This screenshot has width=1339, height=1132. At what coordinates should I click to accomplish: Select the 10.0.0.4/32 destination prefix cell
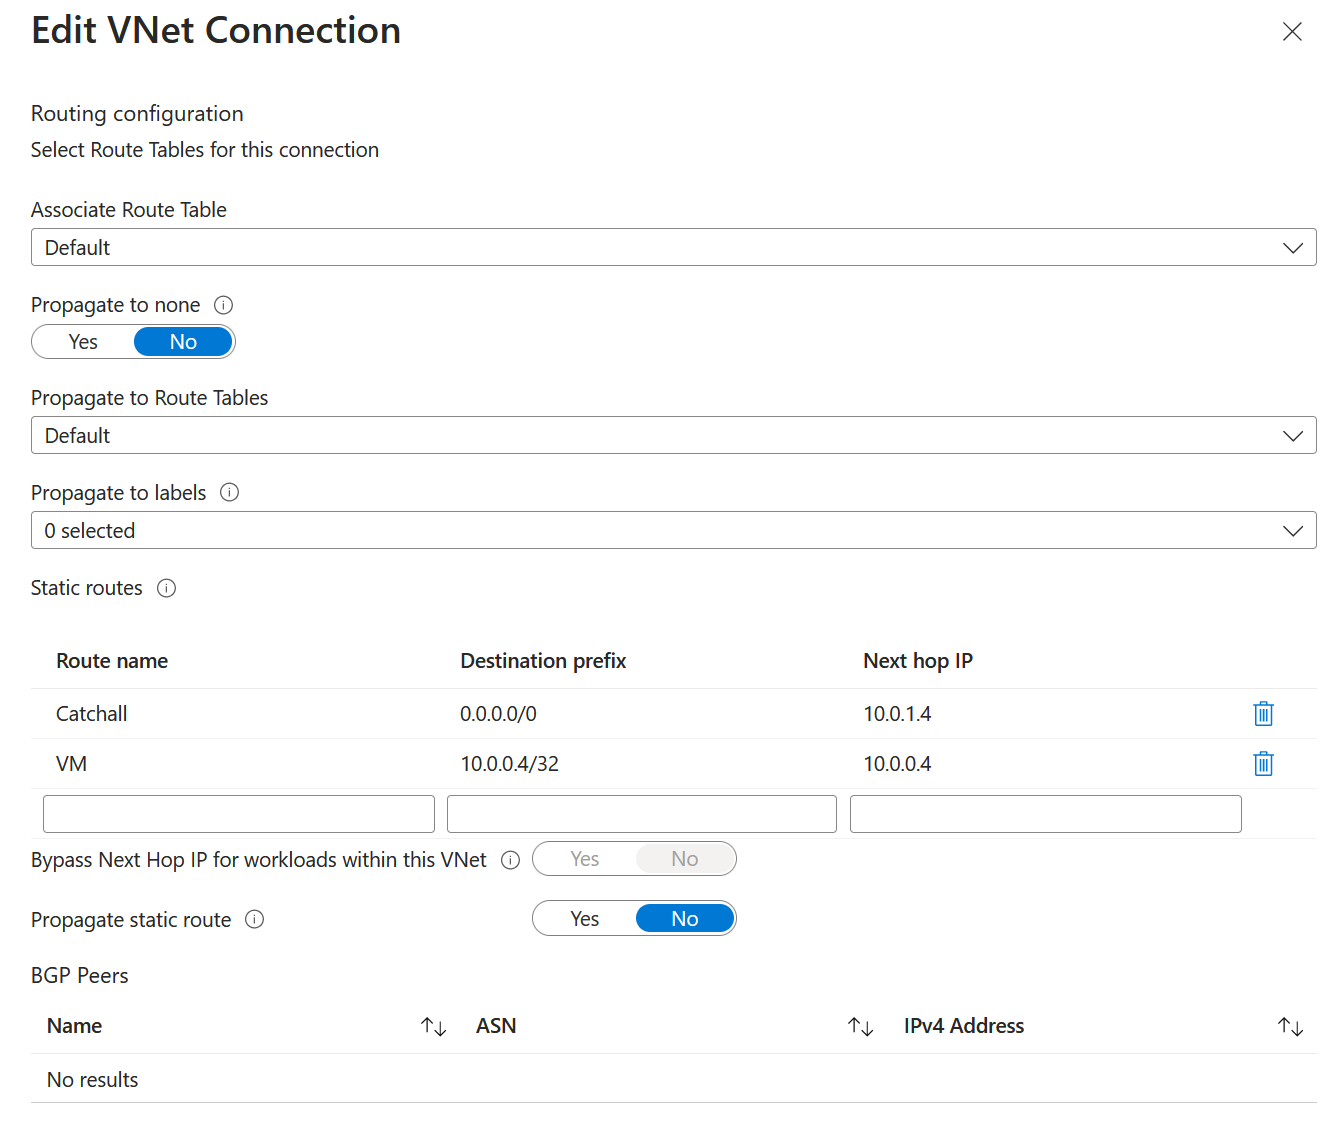tap(509, 764)
